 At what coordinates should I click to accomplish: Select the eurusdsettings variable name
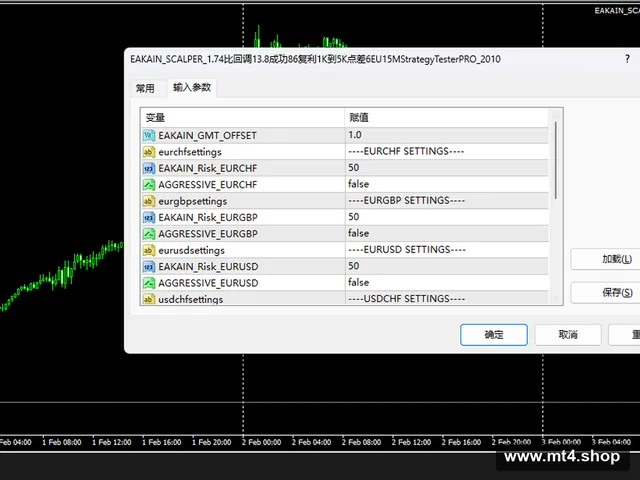coord(191,250)
